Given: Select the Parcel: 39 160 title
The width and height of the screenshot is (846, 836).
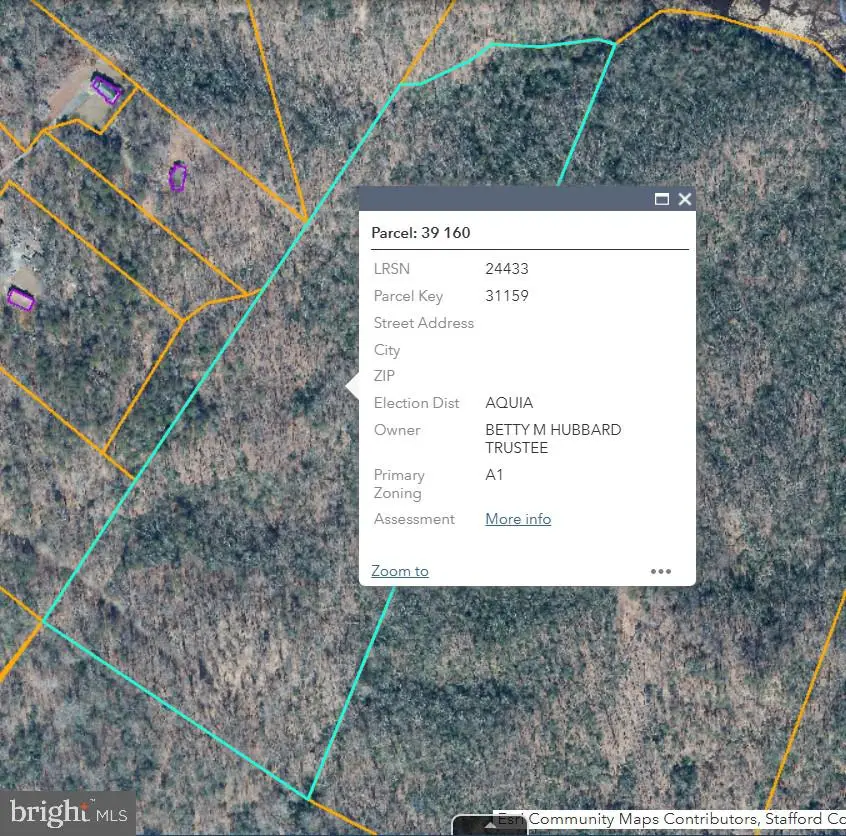Looking at the screenshot, I should 421,233.
